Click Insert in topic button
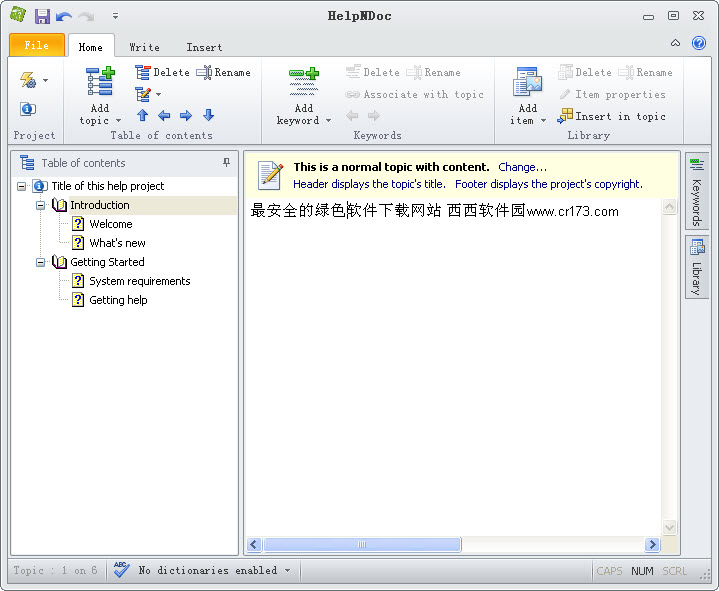The height and width of the screenshot is (591, 719). [611, 116]
